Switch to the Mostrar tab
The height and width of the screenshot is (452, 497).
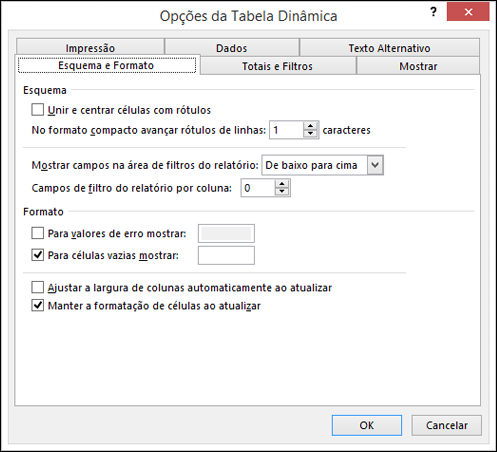point(418,66)
